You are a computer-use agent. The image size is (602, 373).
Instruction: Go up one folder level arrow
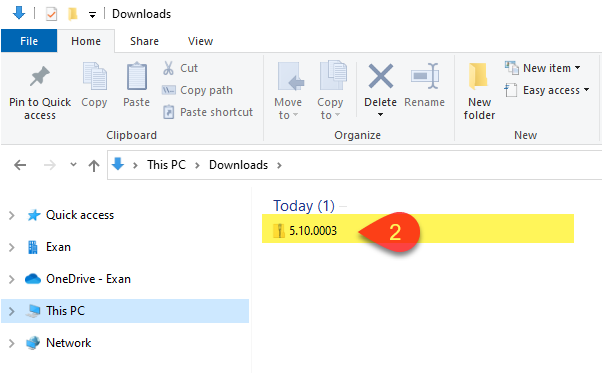94,165
